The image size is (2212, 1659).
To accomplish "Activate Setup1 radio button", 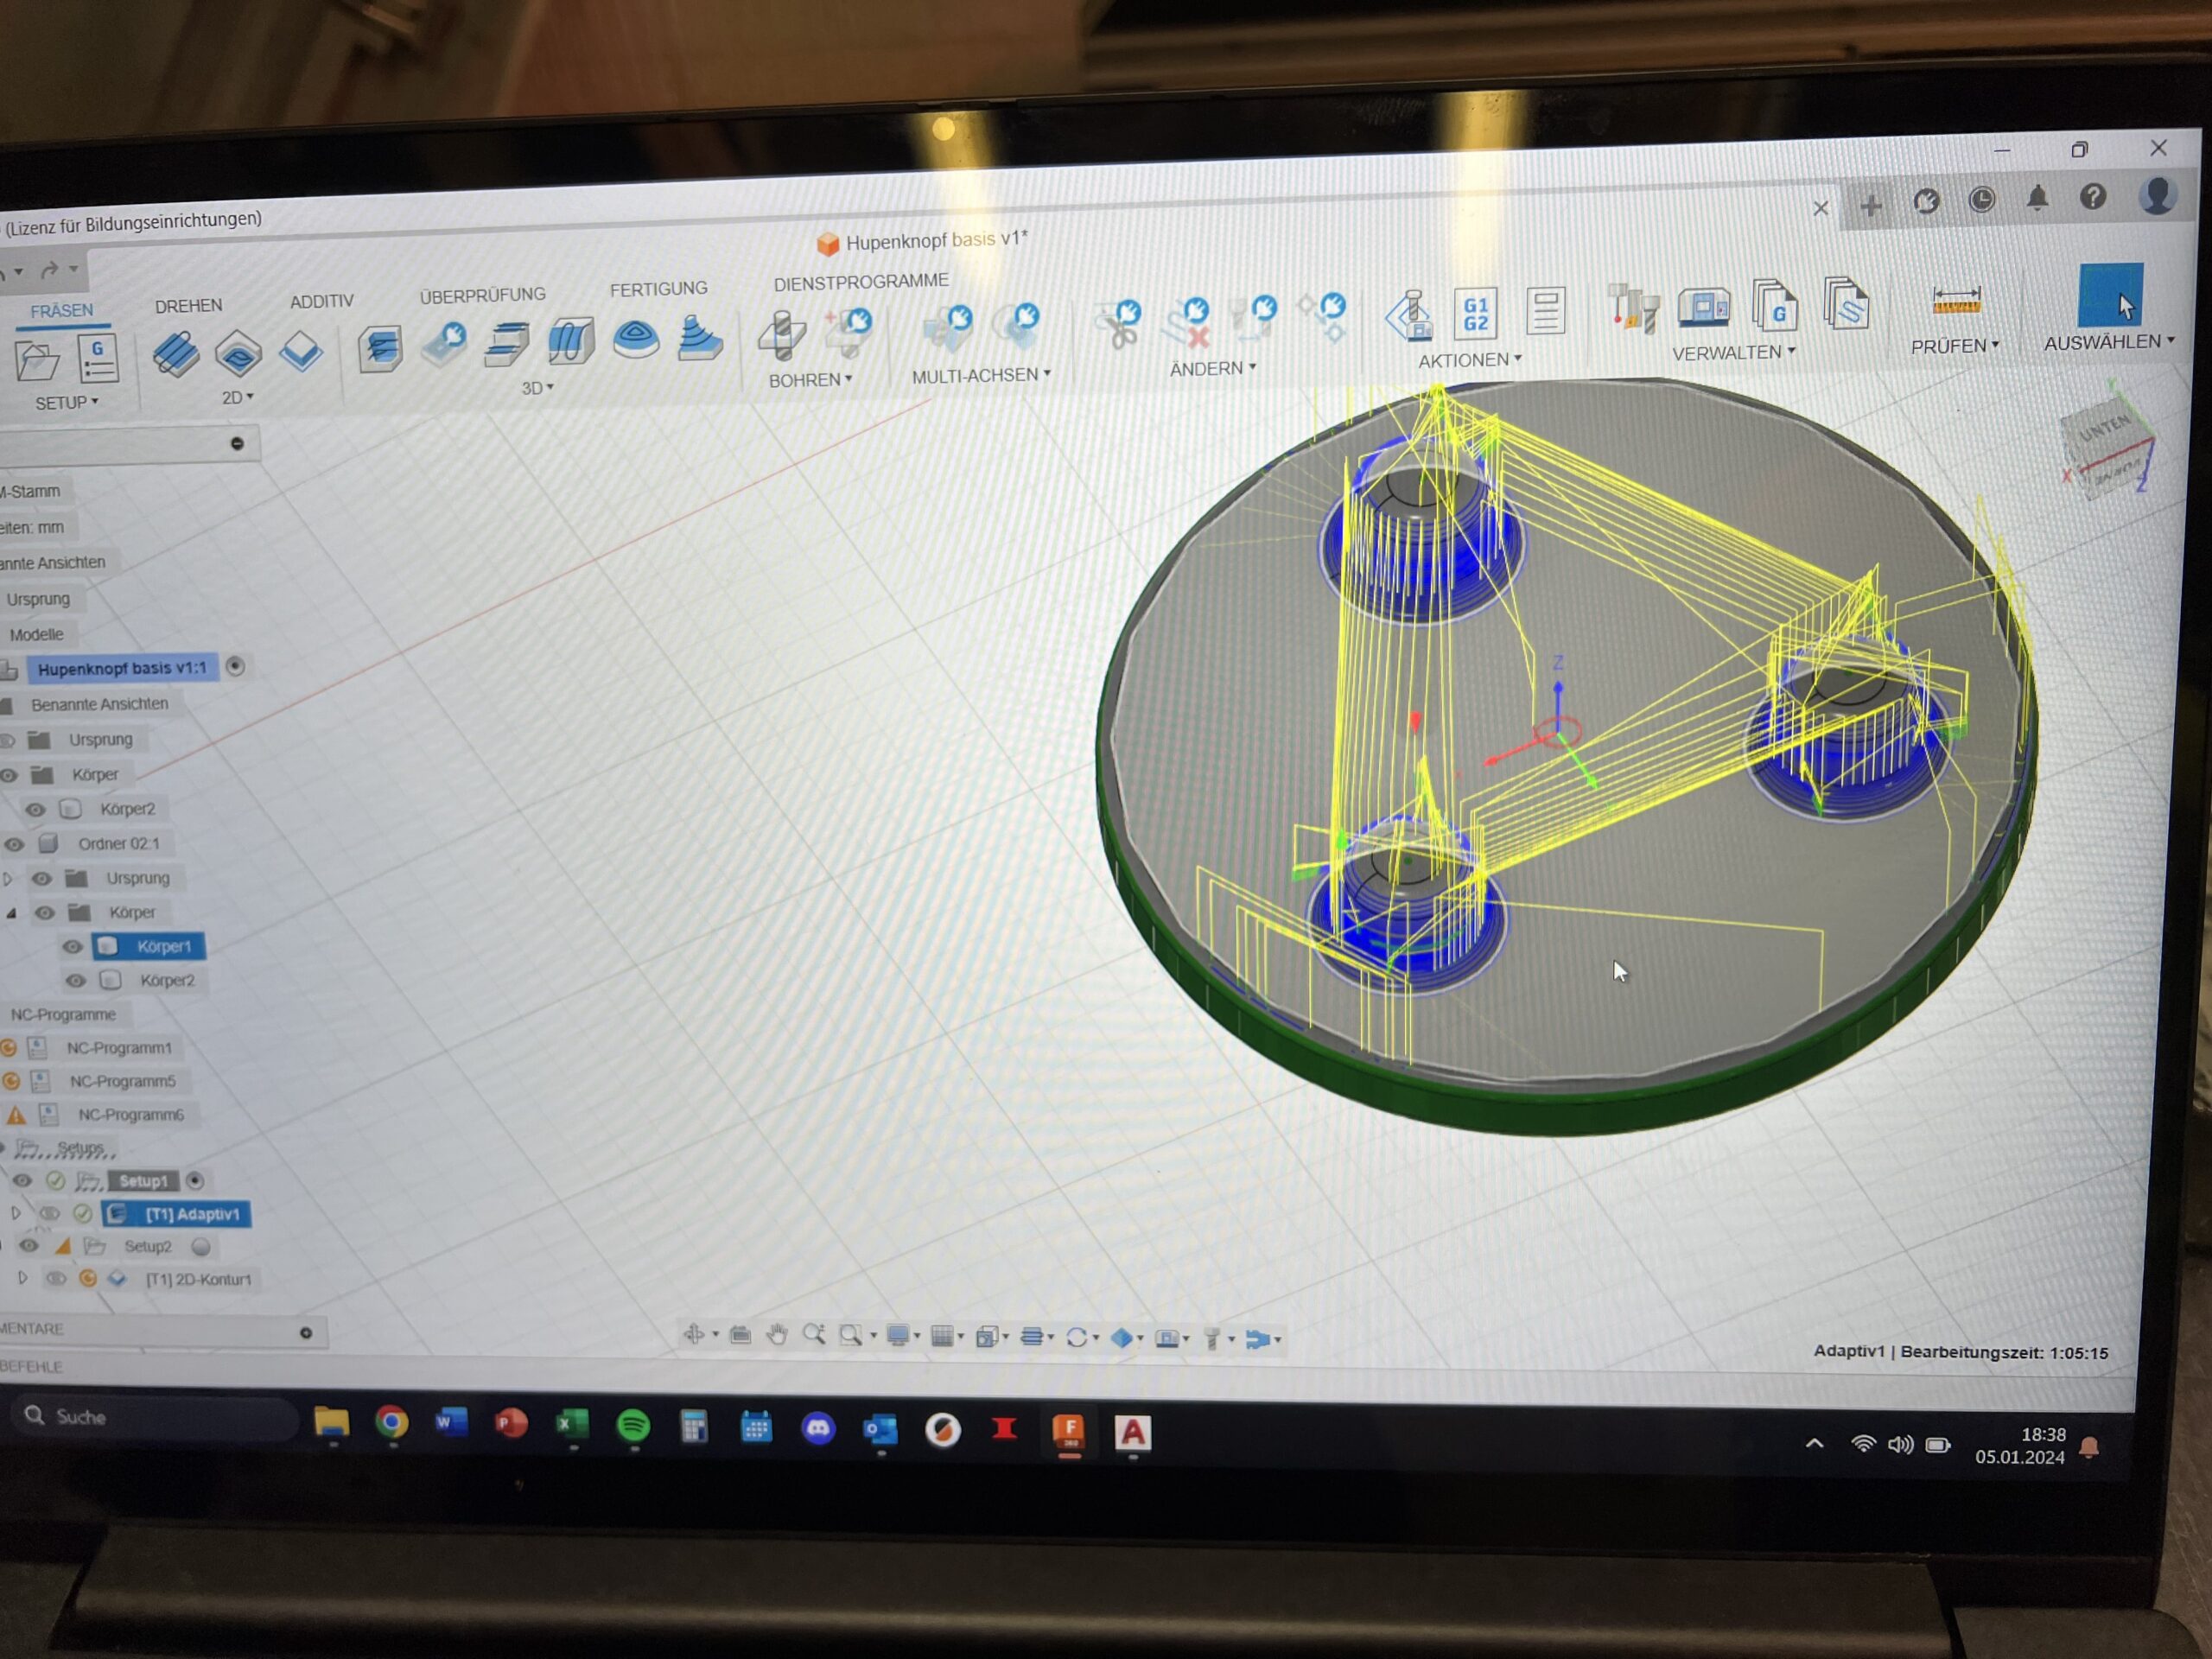I will click(x=195, y=1181).
